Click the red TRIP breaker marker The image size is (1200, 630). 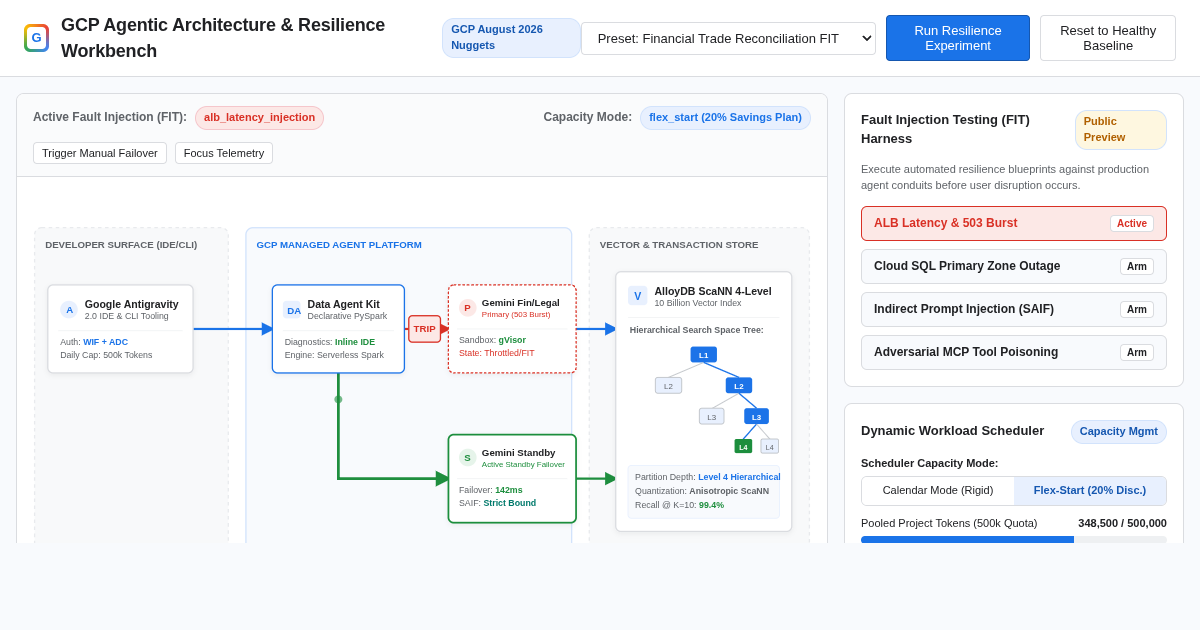[x=424, y=329]
